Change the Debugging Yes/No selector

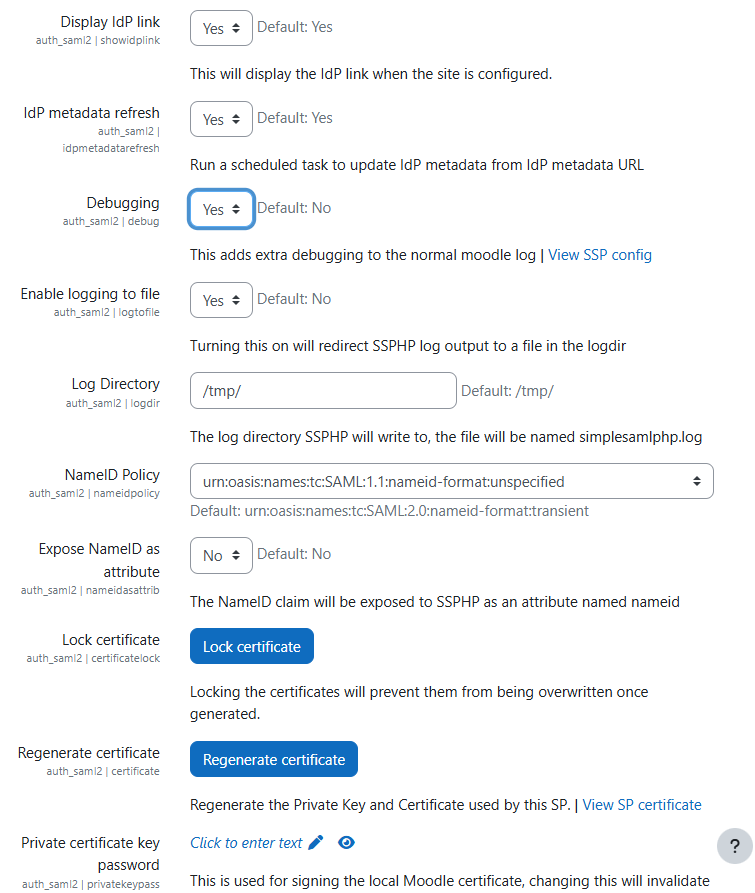221,209
